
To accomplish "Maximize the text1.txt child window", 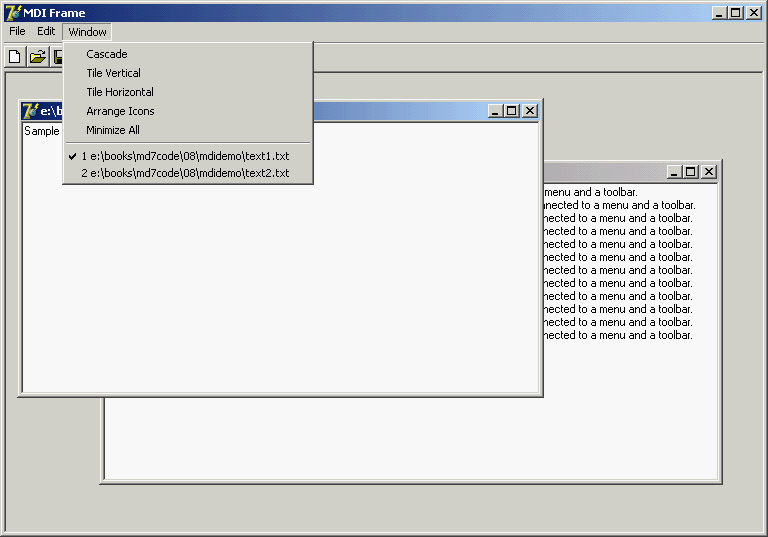I will pyautogui.click(x=512, y=111).
